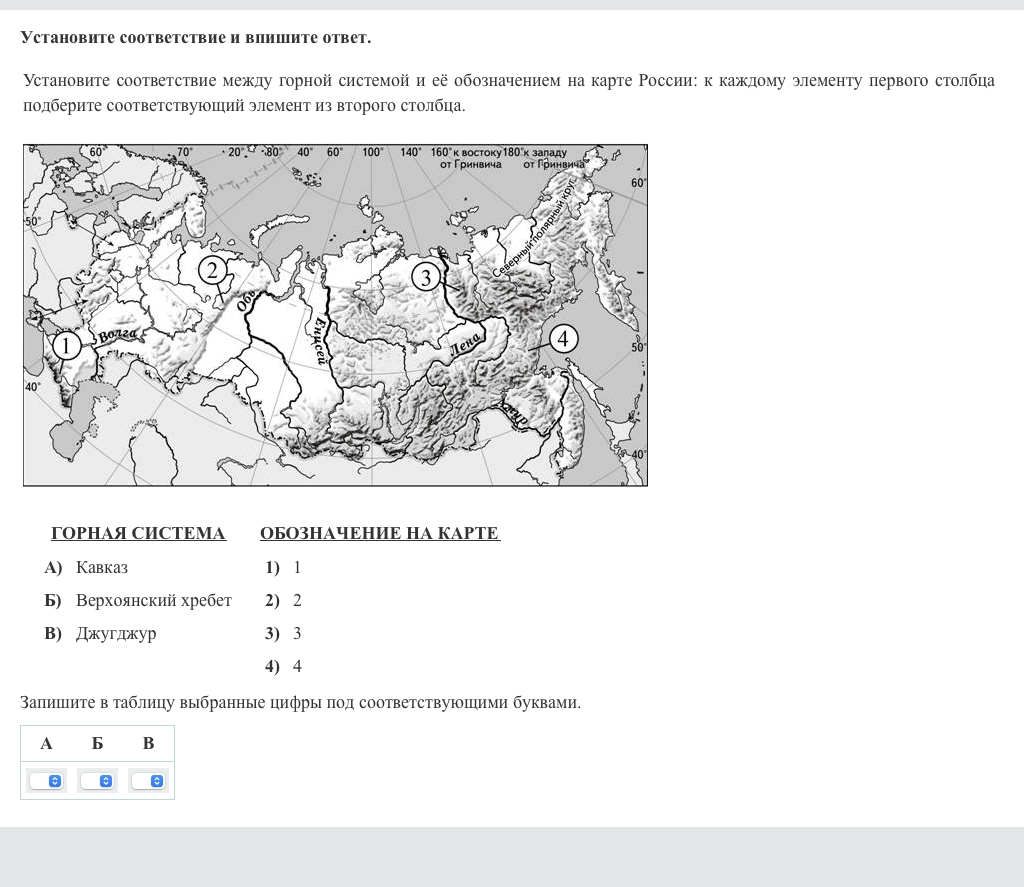Click the ГОРНАЯ СИСТЕМА column heading
Viewport: 1024px width, 887px height.
[138, 534]
